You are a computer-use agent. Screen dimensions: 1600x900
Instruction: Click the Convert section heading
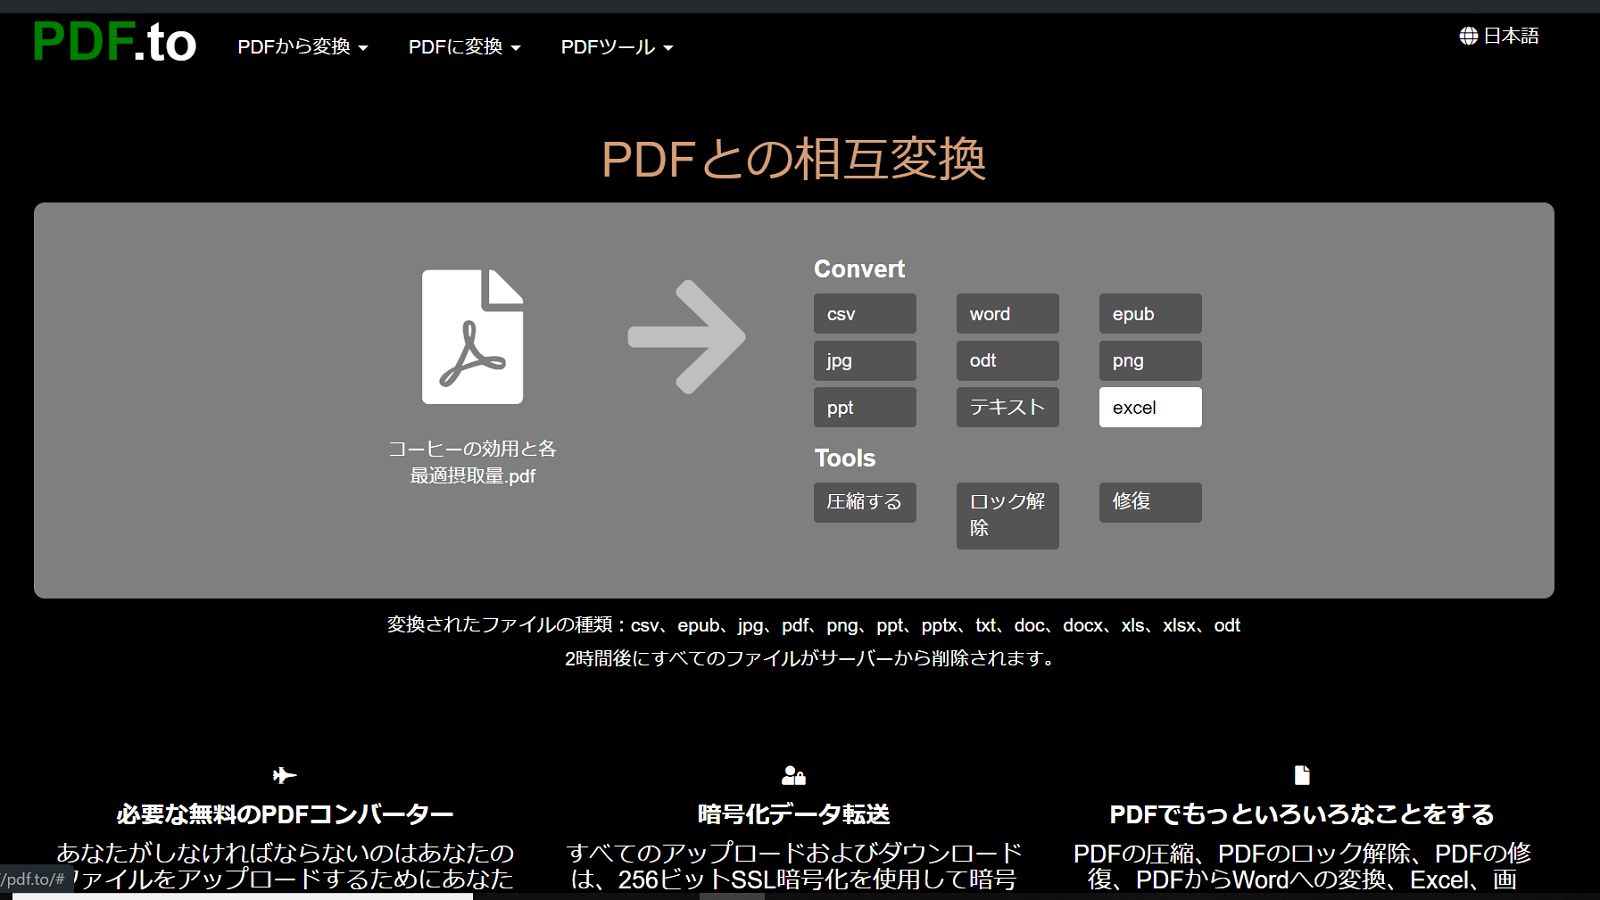coord(859,269)
